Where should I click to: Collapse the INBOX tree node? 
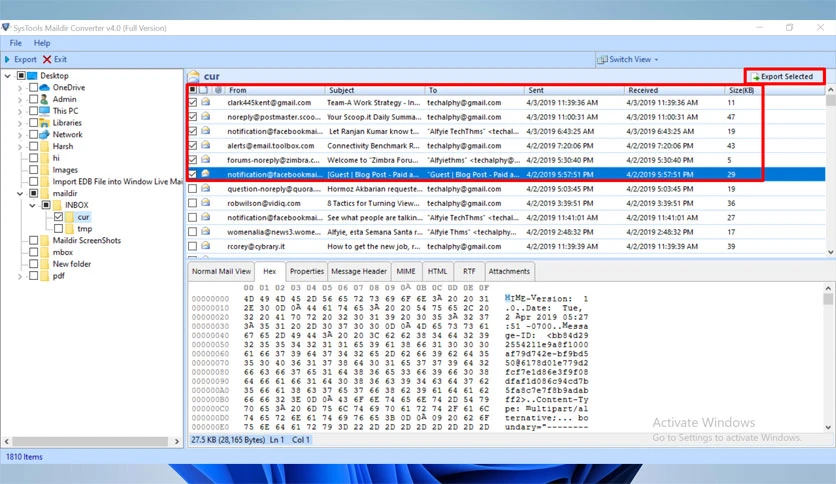point(33,205)
